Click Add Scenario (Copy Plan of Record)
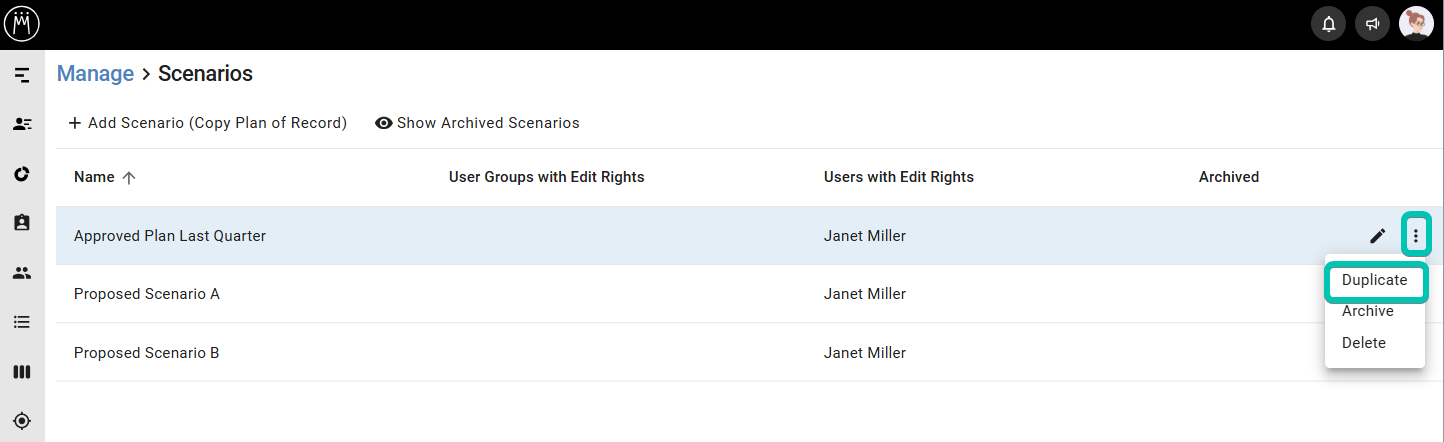The image size is (1444, 442). pyautogui.click(x=207, y=123)
